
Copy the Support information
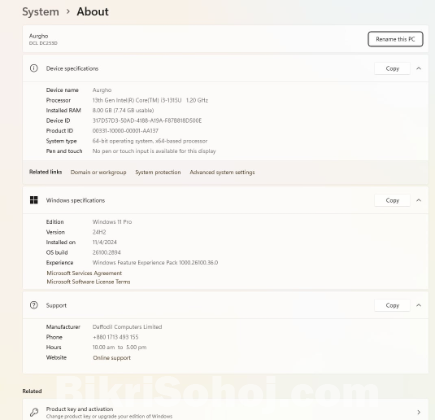click(392, 305)
